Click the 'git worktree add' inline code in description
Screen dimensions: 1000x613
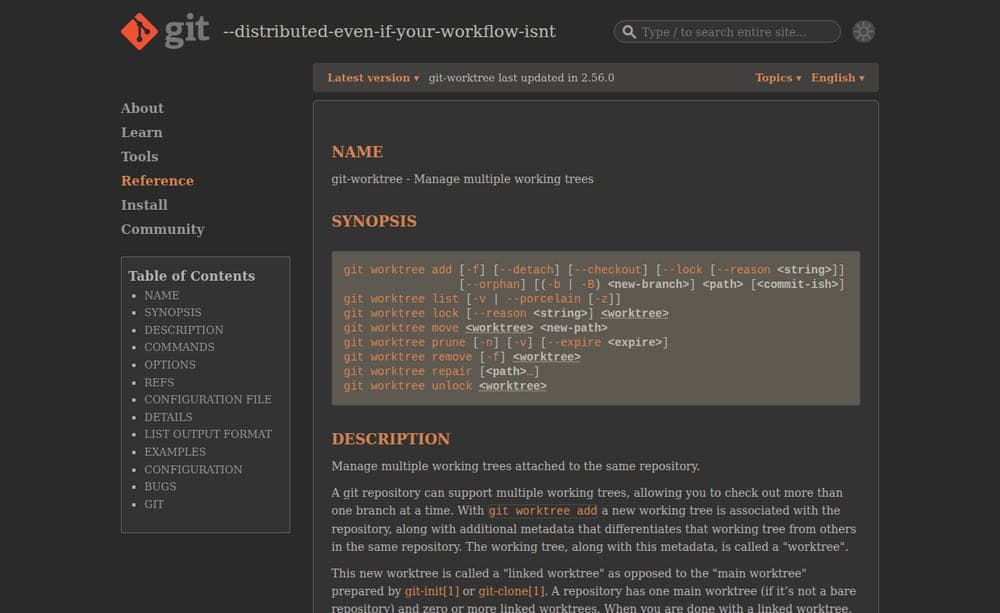[x=543, y=511]
